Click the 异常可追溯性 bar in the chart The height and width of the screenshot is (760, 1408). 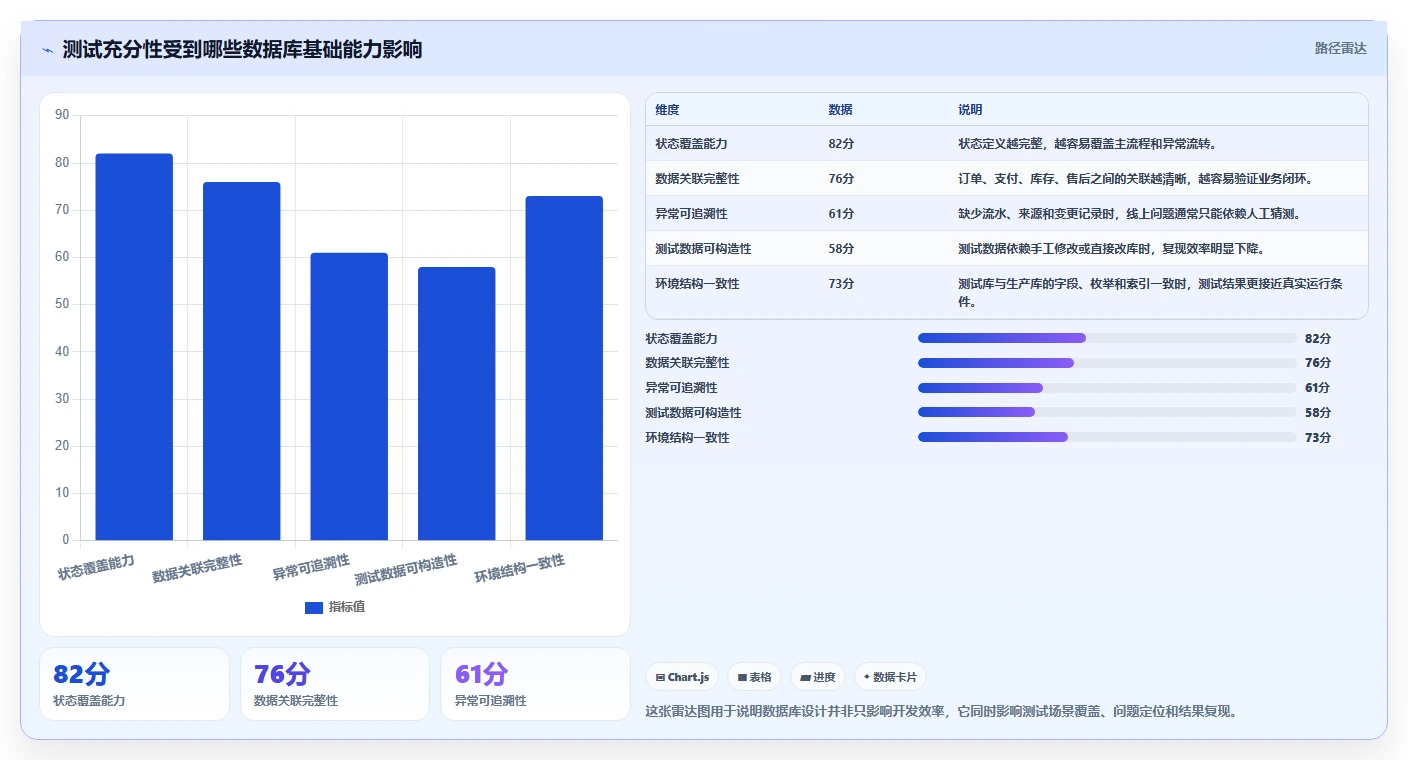tap(349, 396)
